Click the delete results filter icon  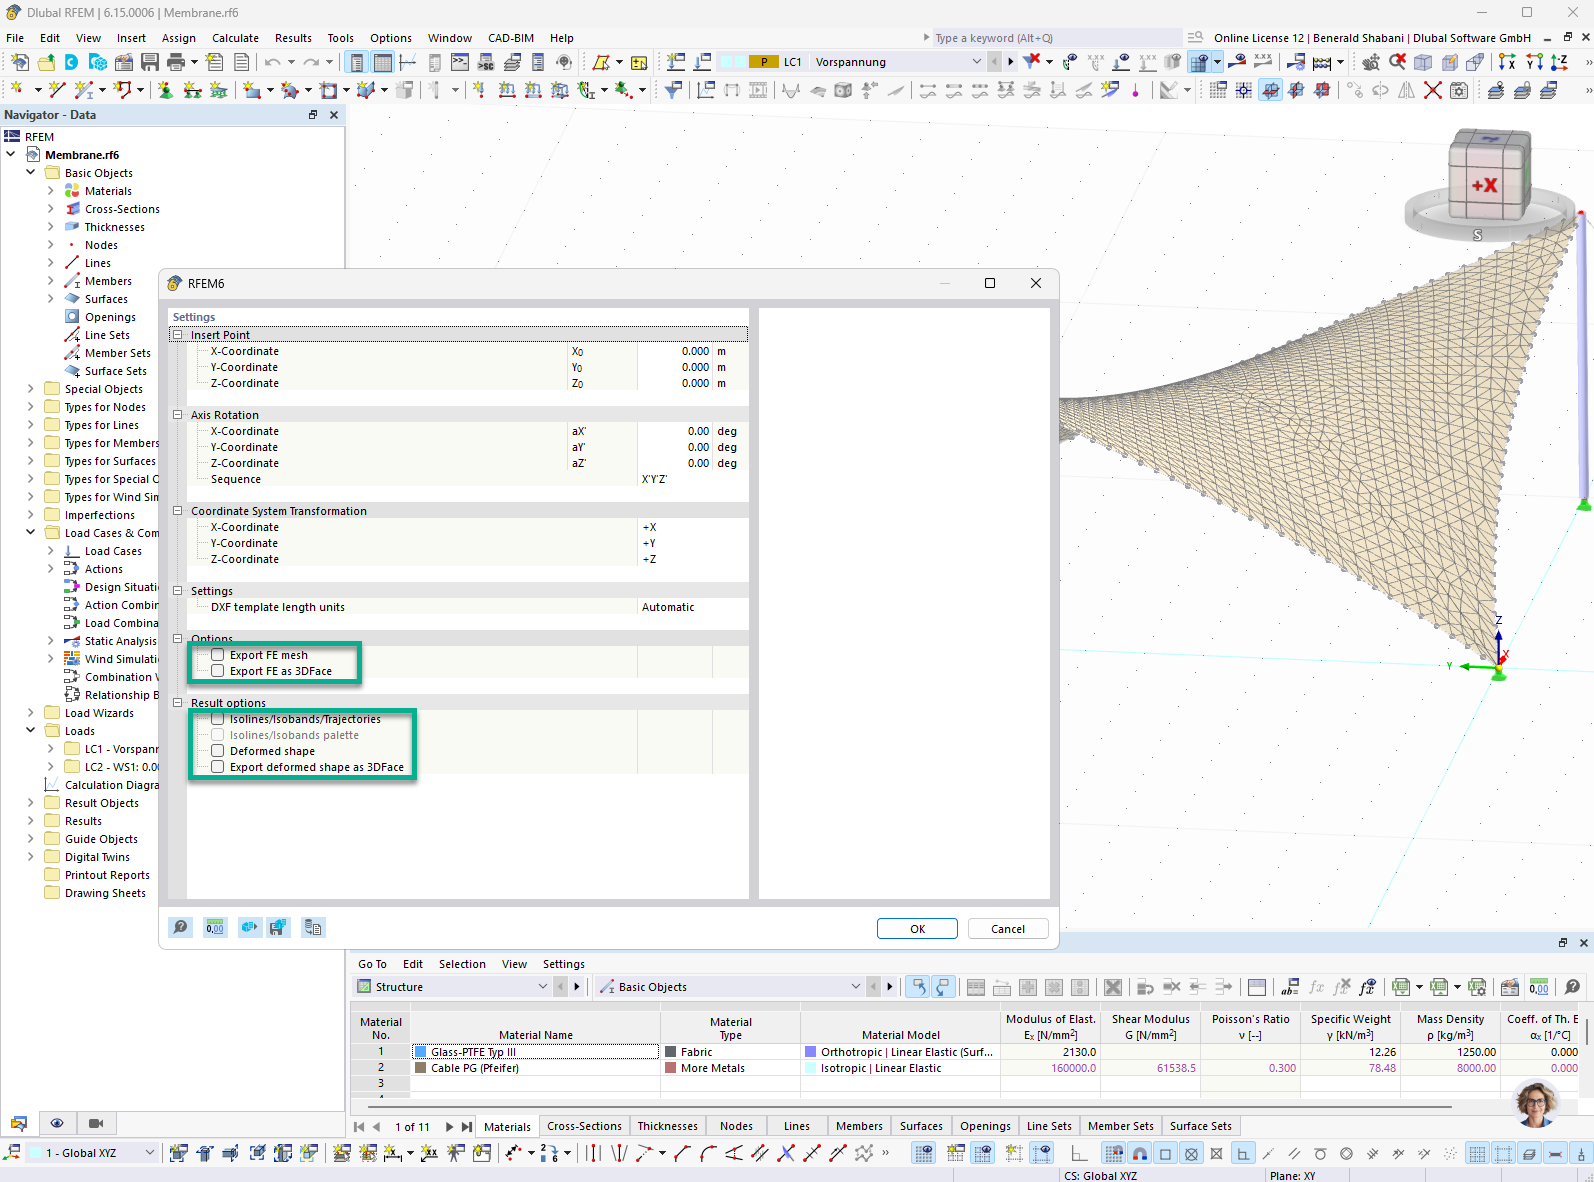click(x=1031, y=62)
